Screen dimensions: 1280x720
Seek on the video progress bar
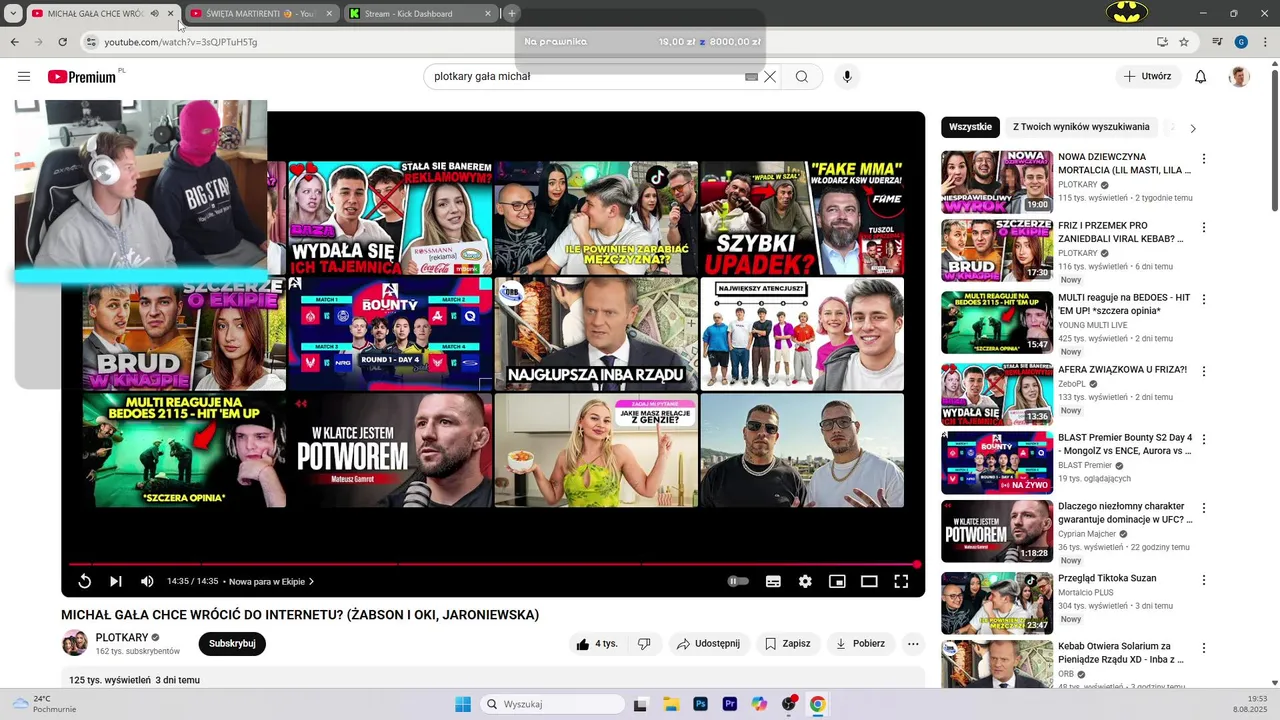[x=493, y=564]
